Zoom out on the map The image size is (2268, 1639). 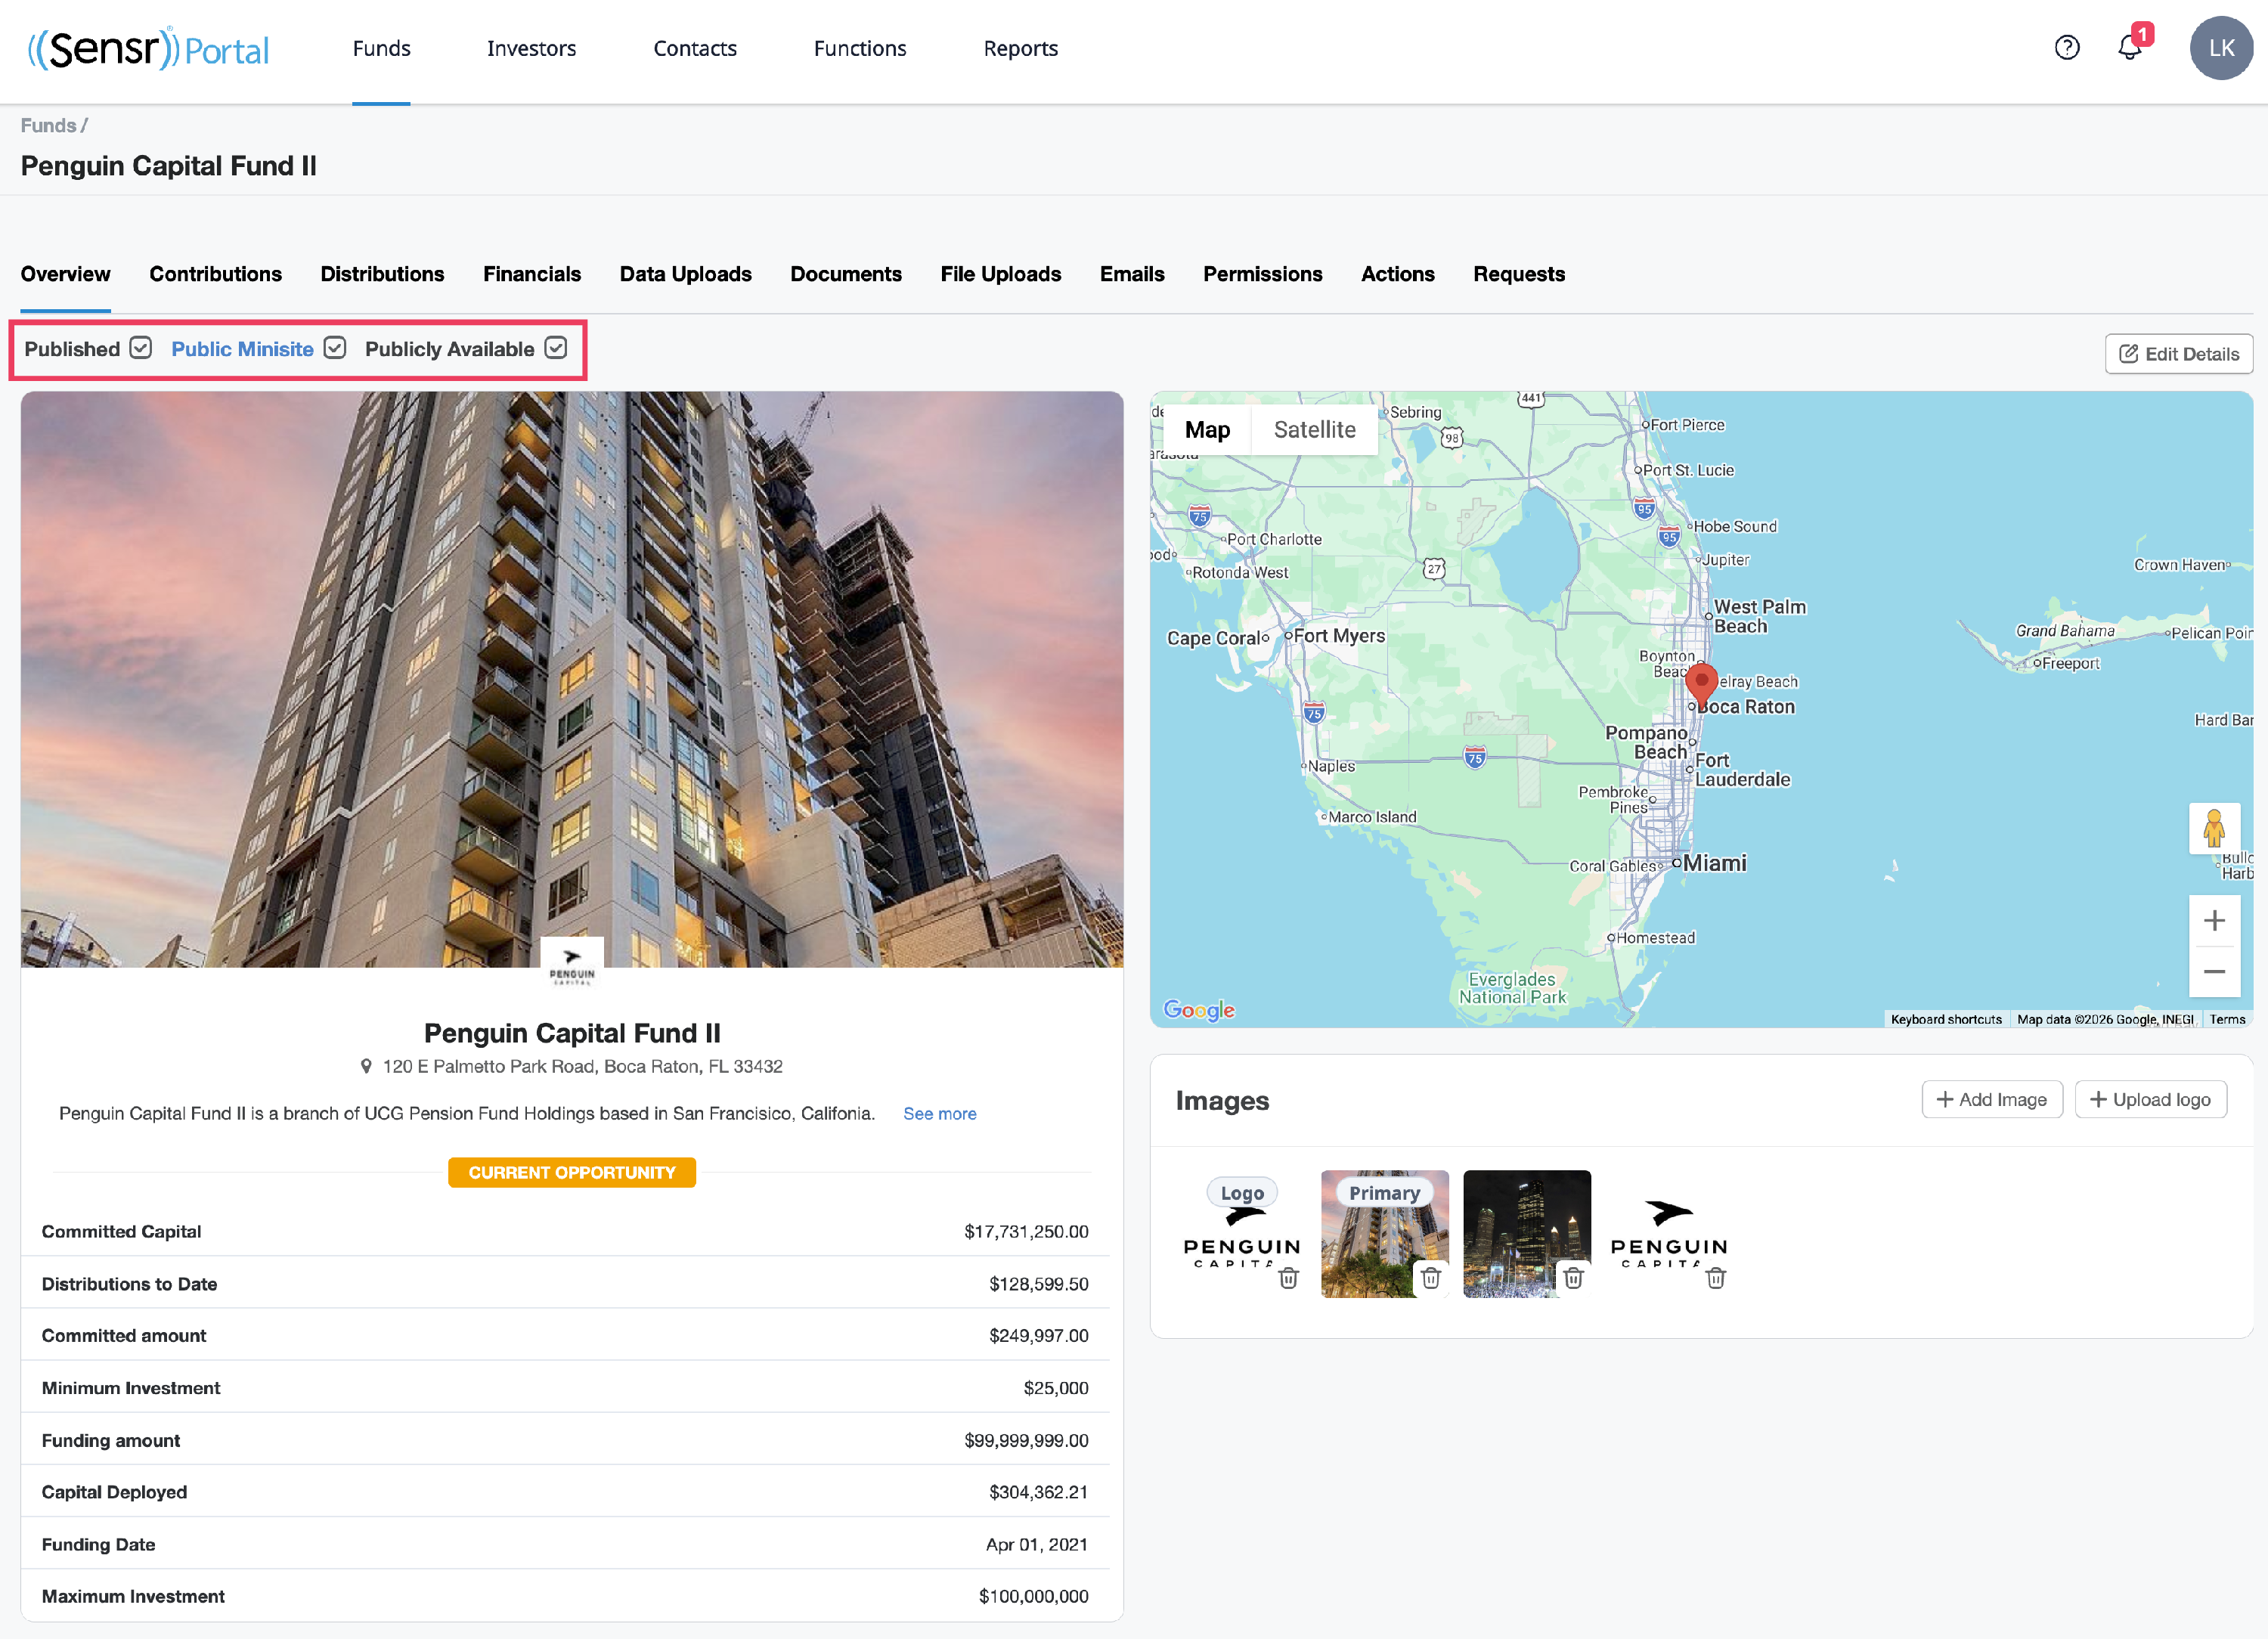tap(2214, 972)
